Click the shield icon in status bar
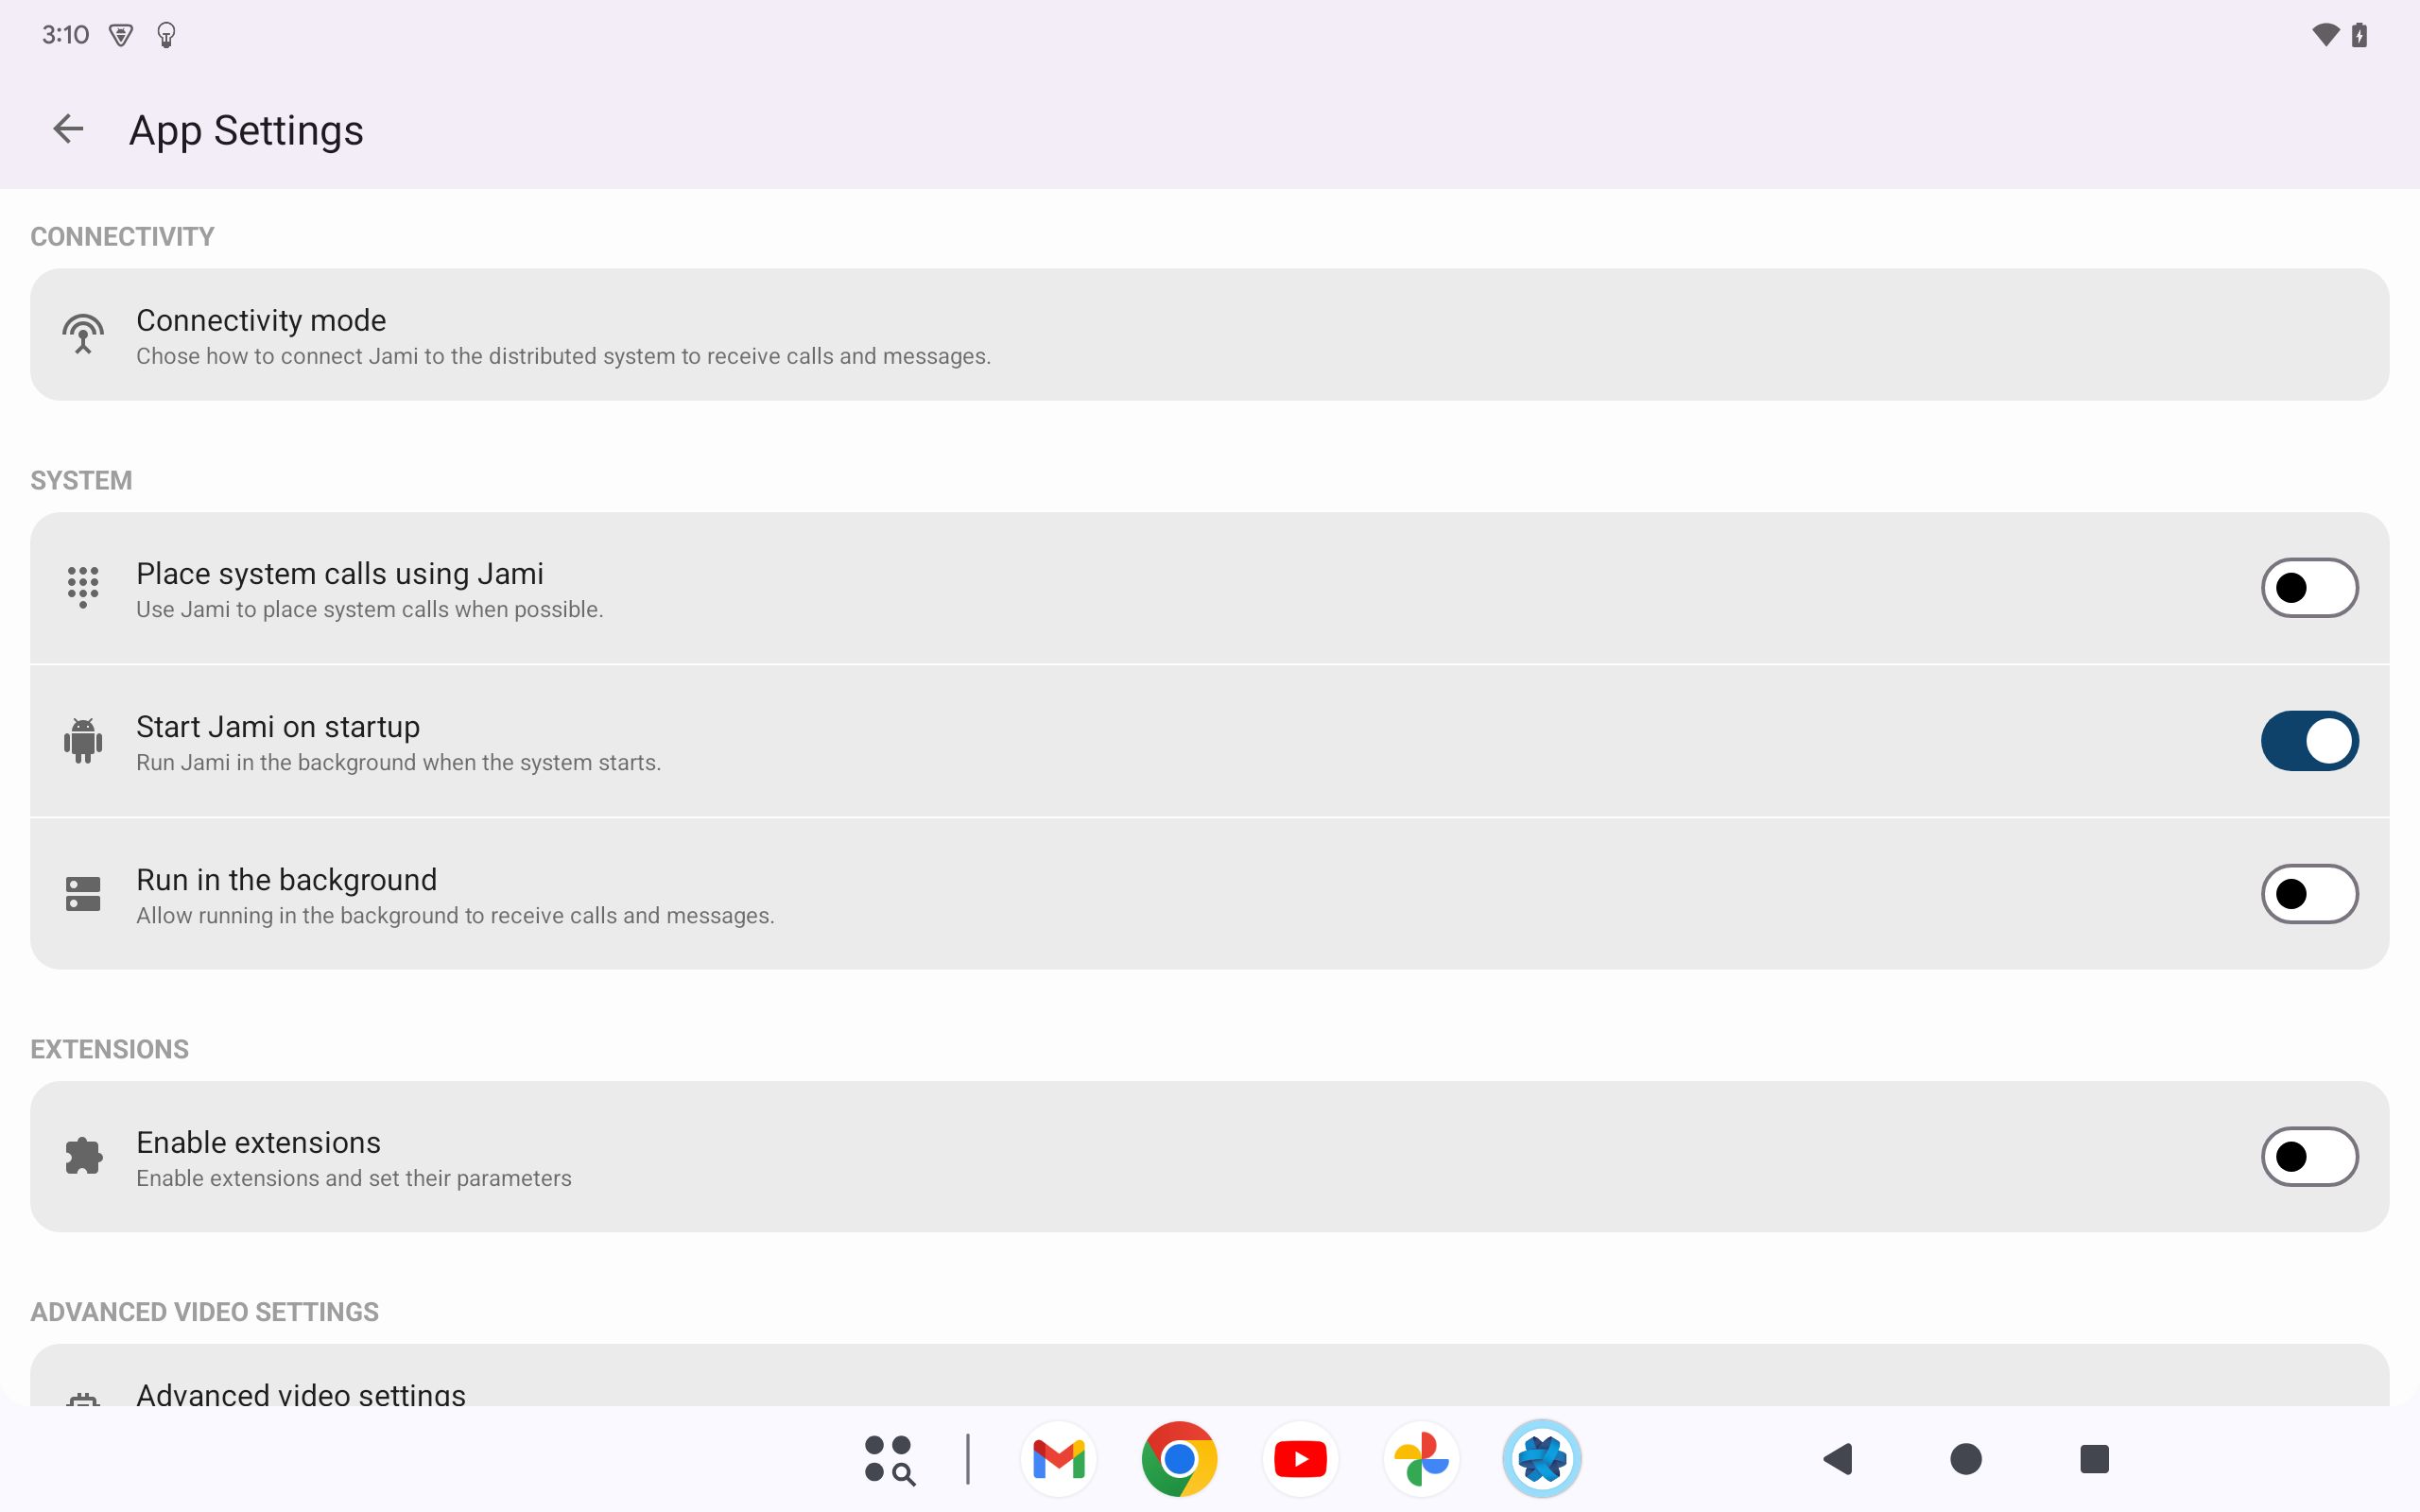Screen dimensions: 2420x1512 [121, 36]
